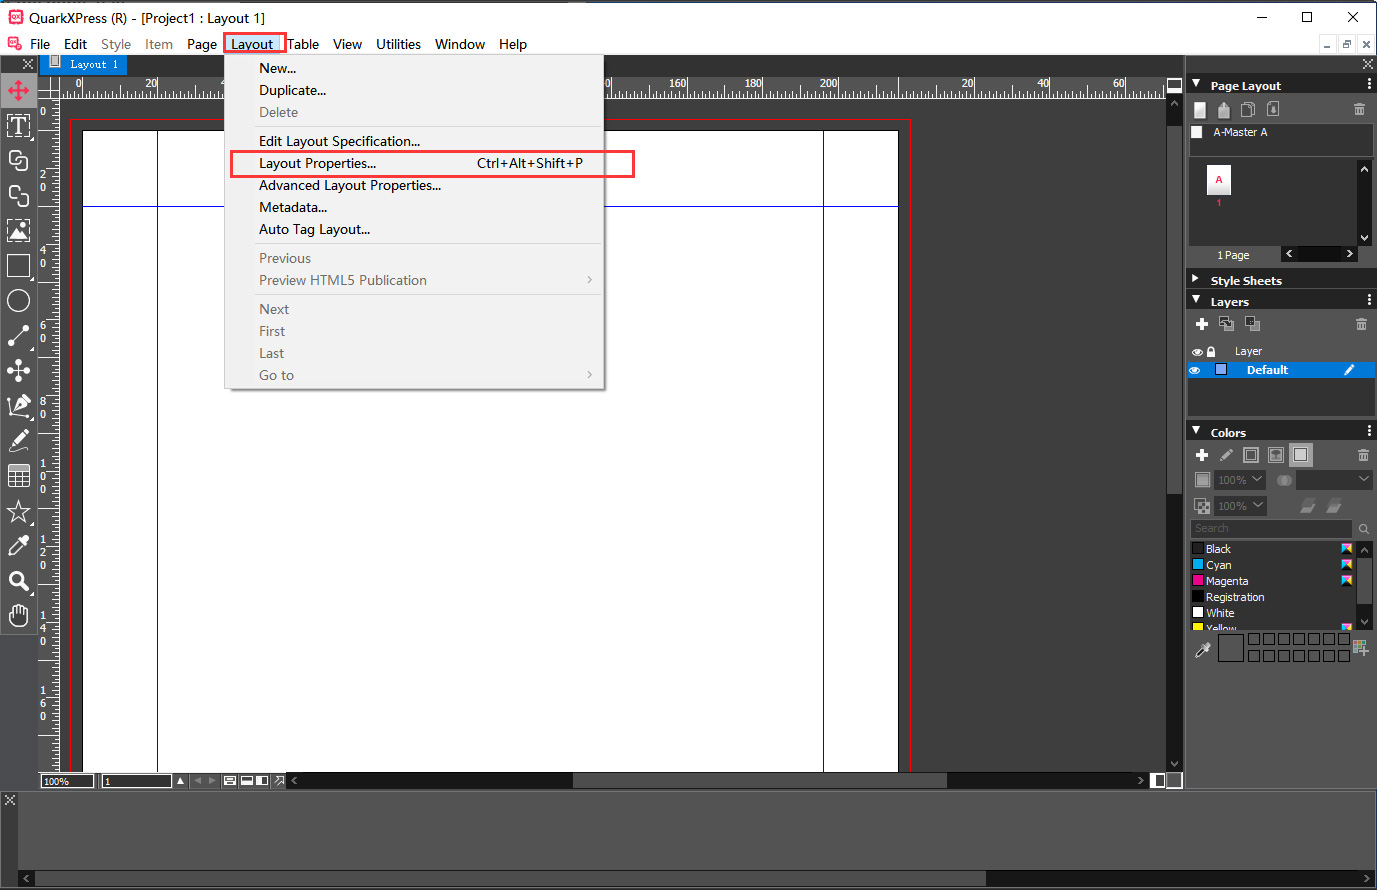Switch to the Layout 1 tab
Image resolution: width=1377 pixels, height=890 pixels.
85,64
